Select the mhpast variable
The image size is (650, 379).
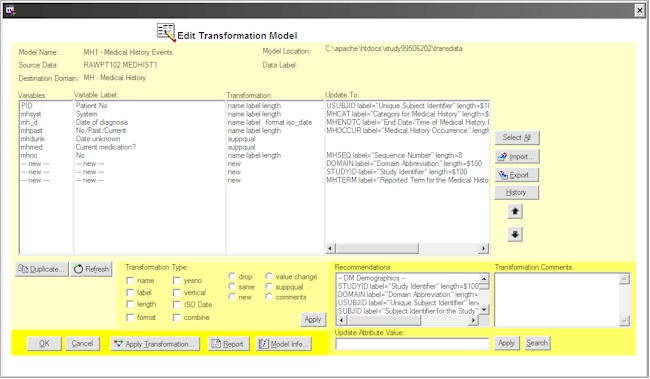[32, 131]
